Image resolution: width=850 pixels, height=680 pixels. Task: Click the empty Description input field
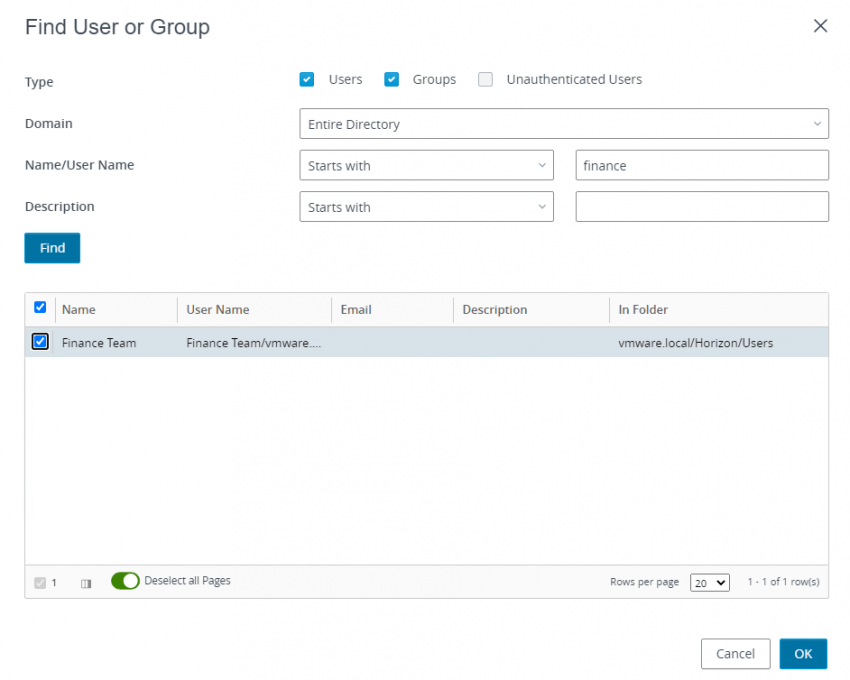click(x=701, y=206)
